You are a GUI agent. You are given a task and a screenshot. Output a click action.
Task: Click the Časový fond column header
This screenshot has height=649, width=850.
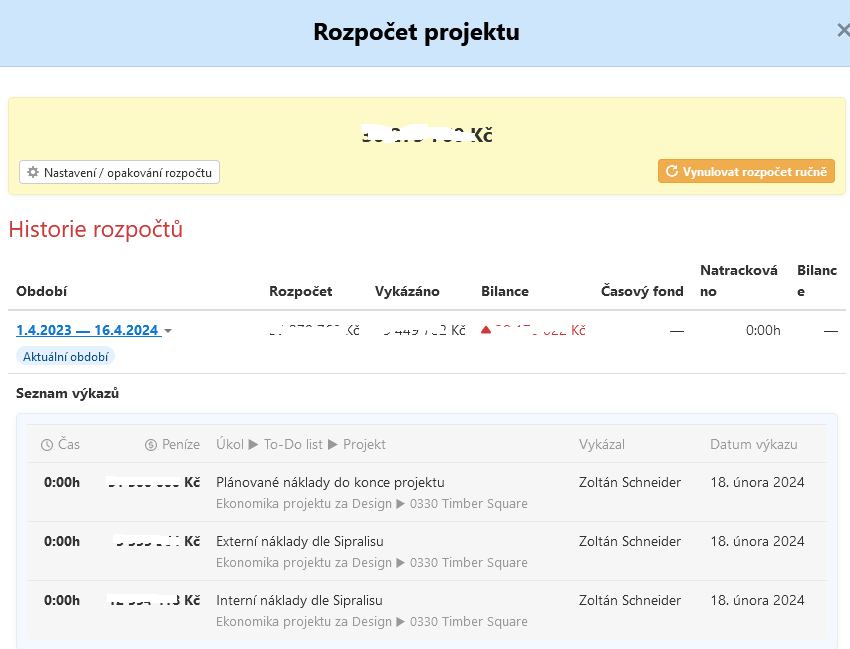(x=642, y=291)
